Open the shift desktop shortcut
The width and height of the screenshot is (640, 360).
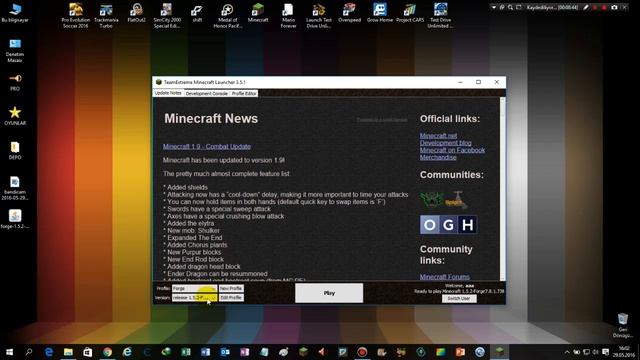(x=197, y=13)
